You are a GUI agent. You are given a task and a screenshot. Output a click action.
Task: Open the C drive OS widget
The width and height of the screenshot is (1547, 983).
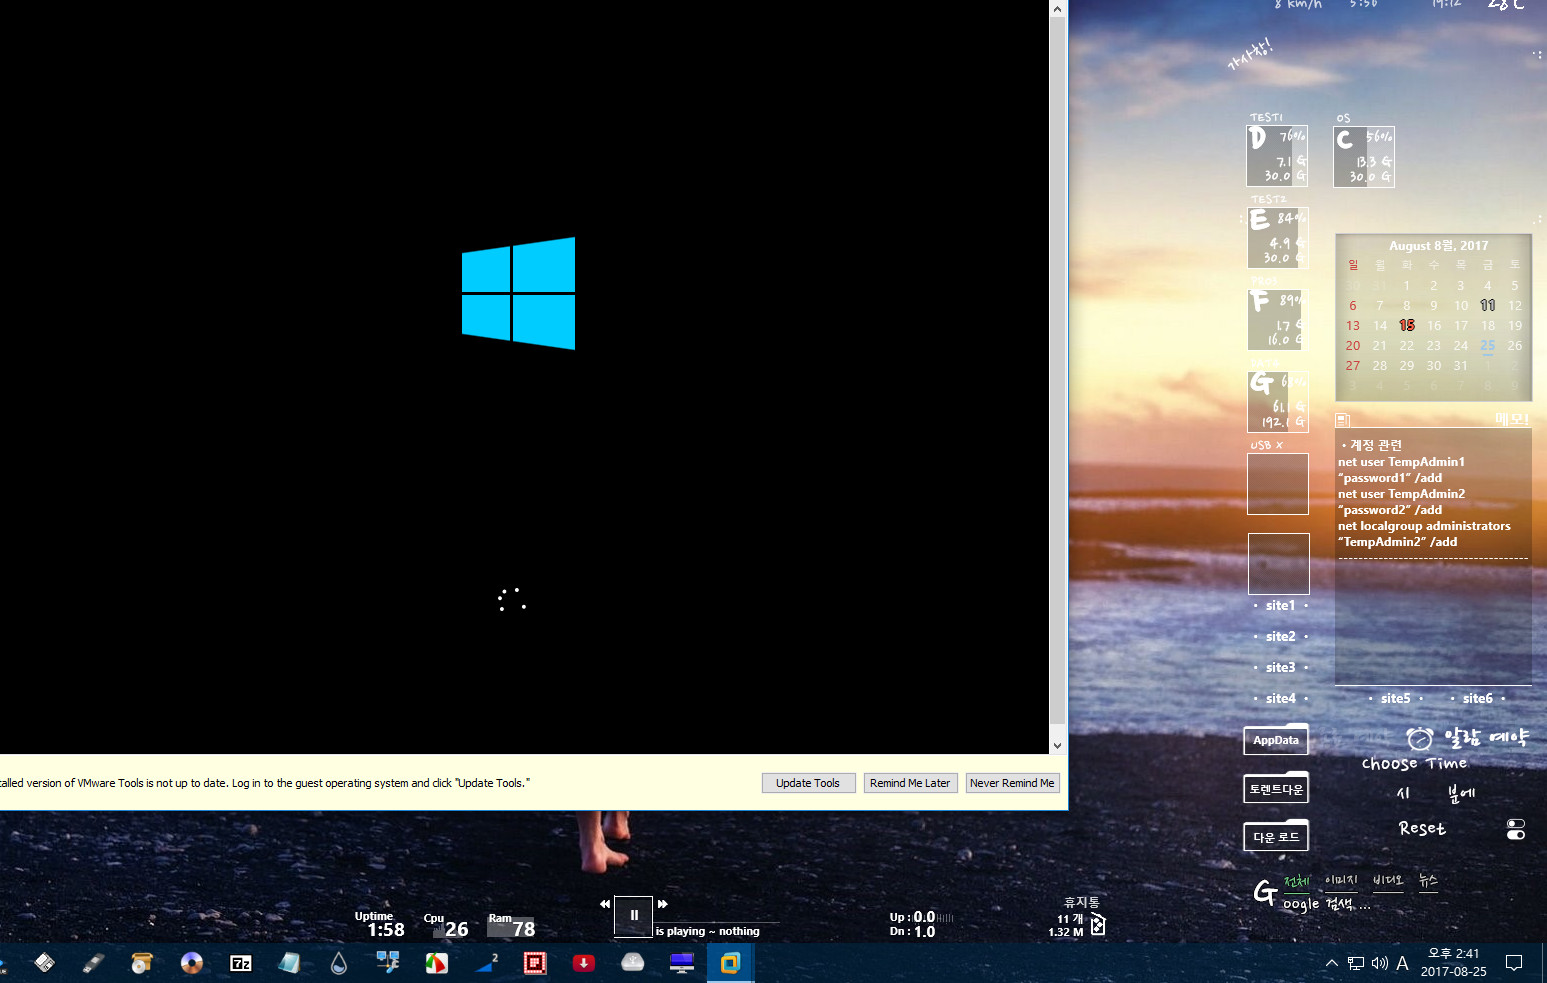1364,156
